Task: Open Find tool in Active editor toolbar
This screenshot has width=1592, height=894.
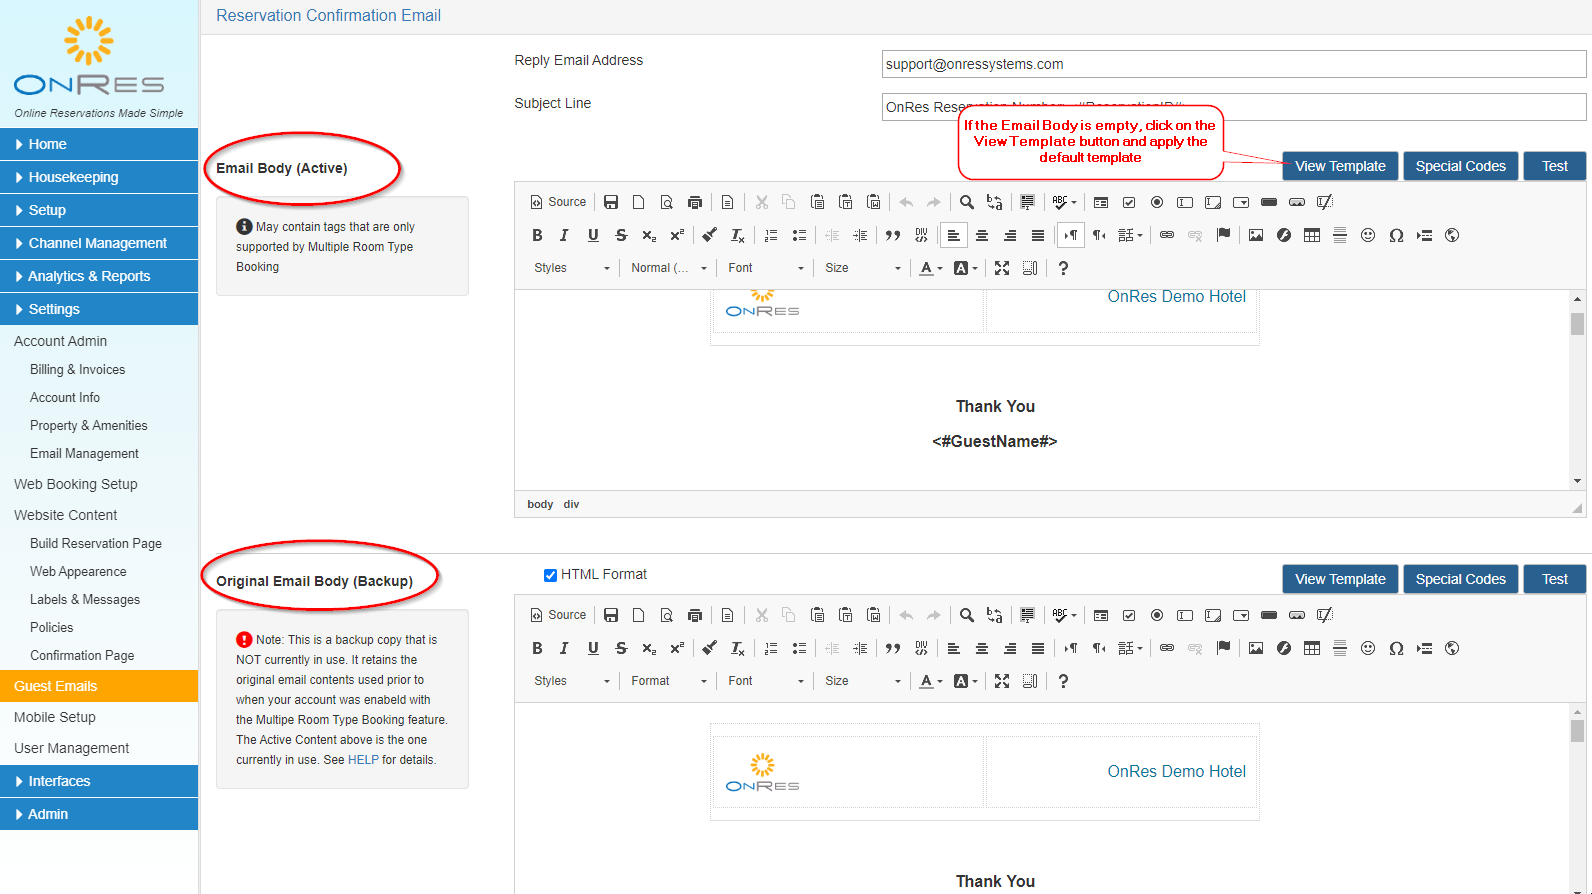Action: pyautogui.click(x=967, y=202)
